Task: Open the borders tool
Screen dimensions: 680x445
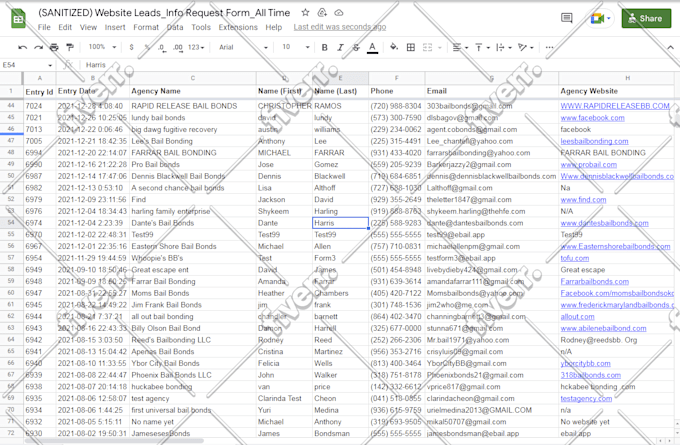Action: 411,47
